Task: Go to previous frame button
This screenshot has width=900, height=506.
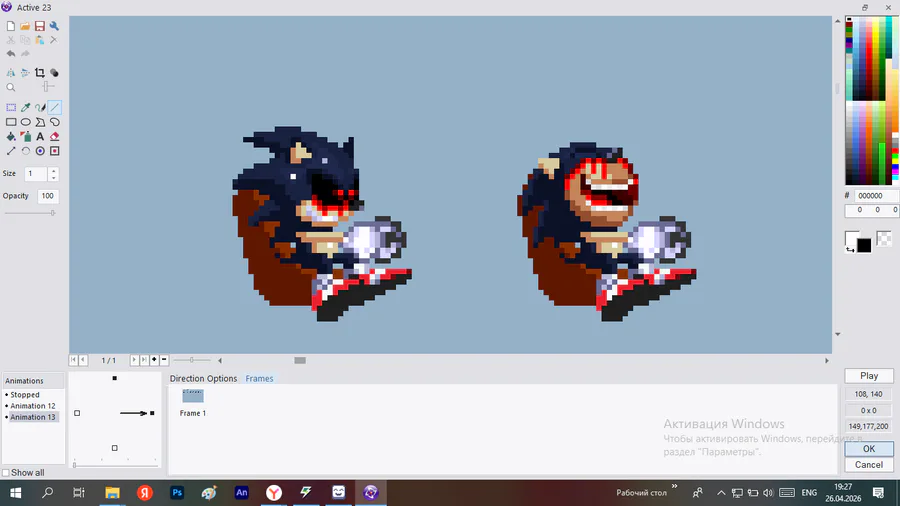Action: pos(83,360)
